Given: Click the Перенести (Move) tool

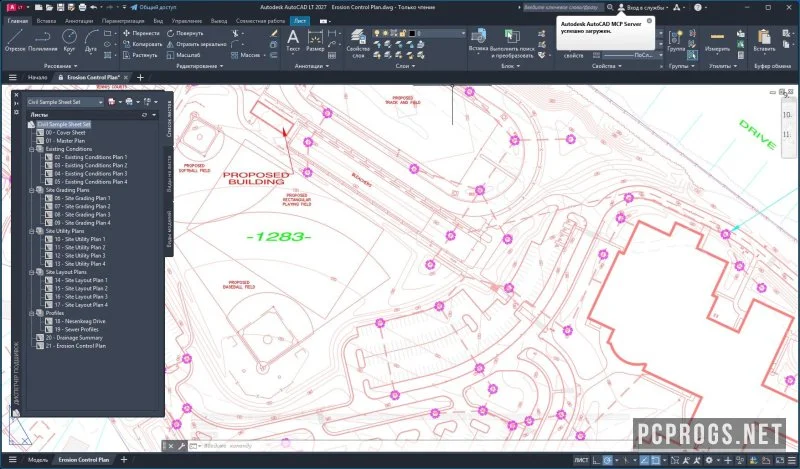Looking at the screenshot, I should (141, 33).
